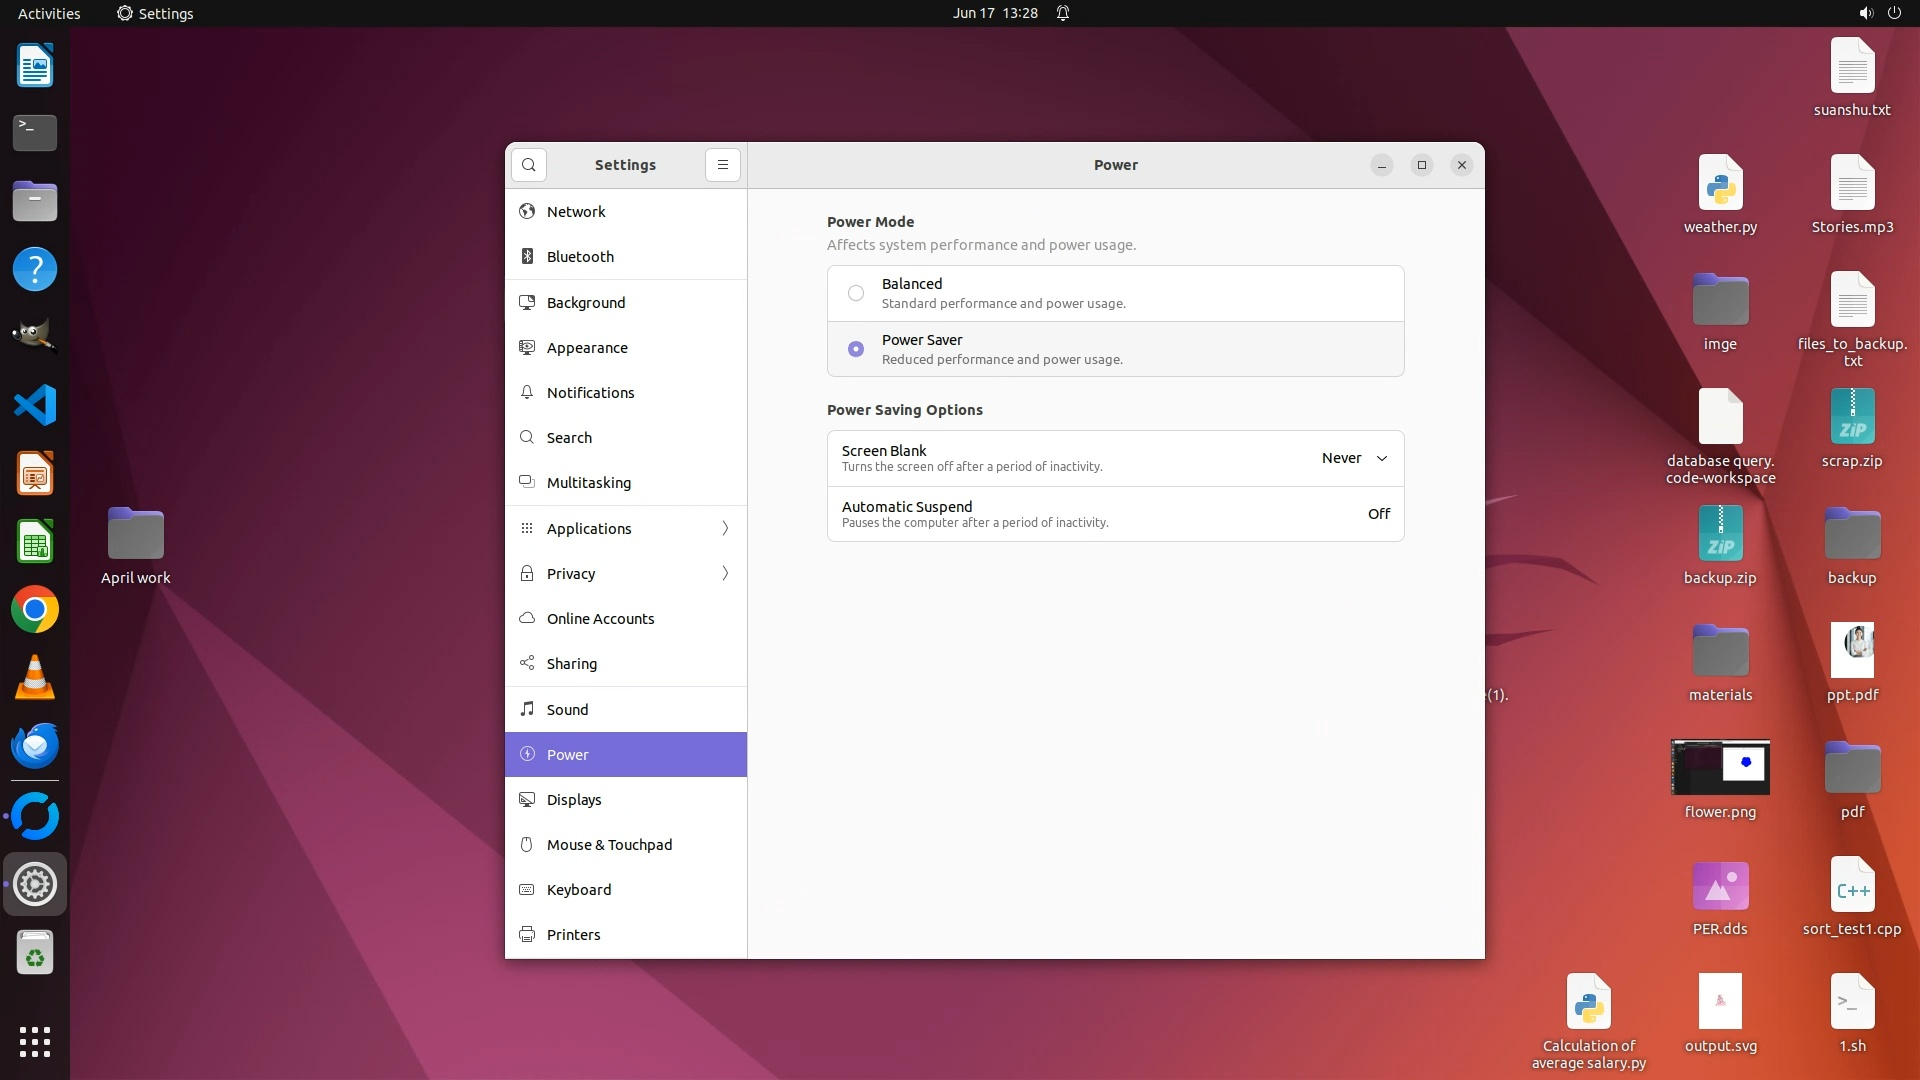
Task: Open Automatic Suspend settings row
Action: click(x=1115, y=514)
